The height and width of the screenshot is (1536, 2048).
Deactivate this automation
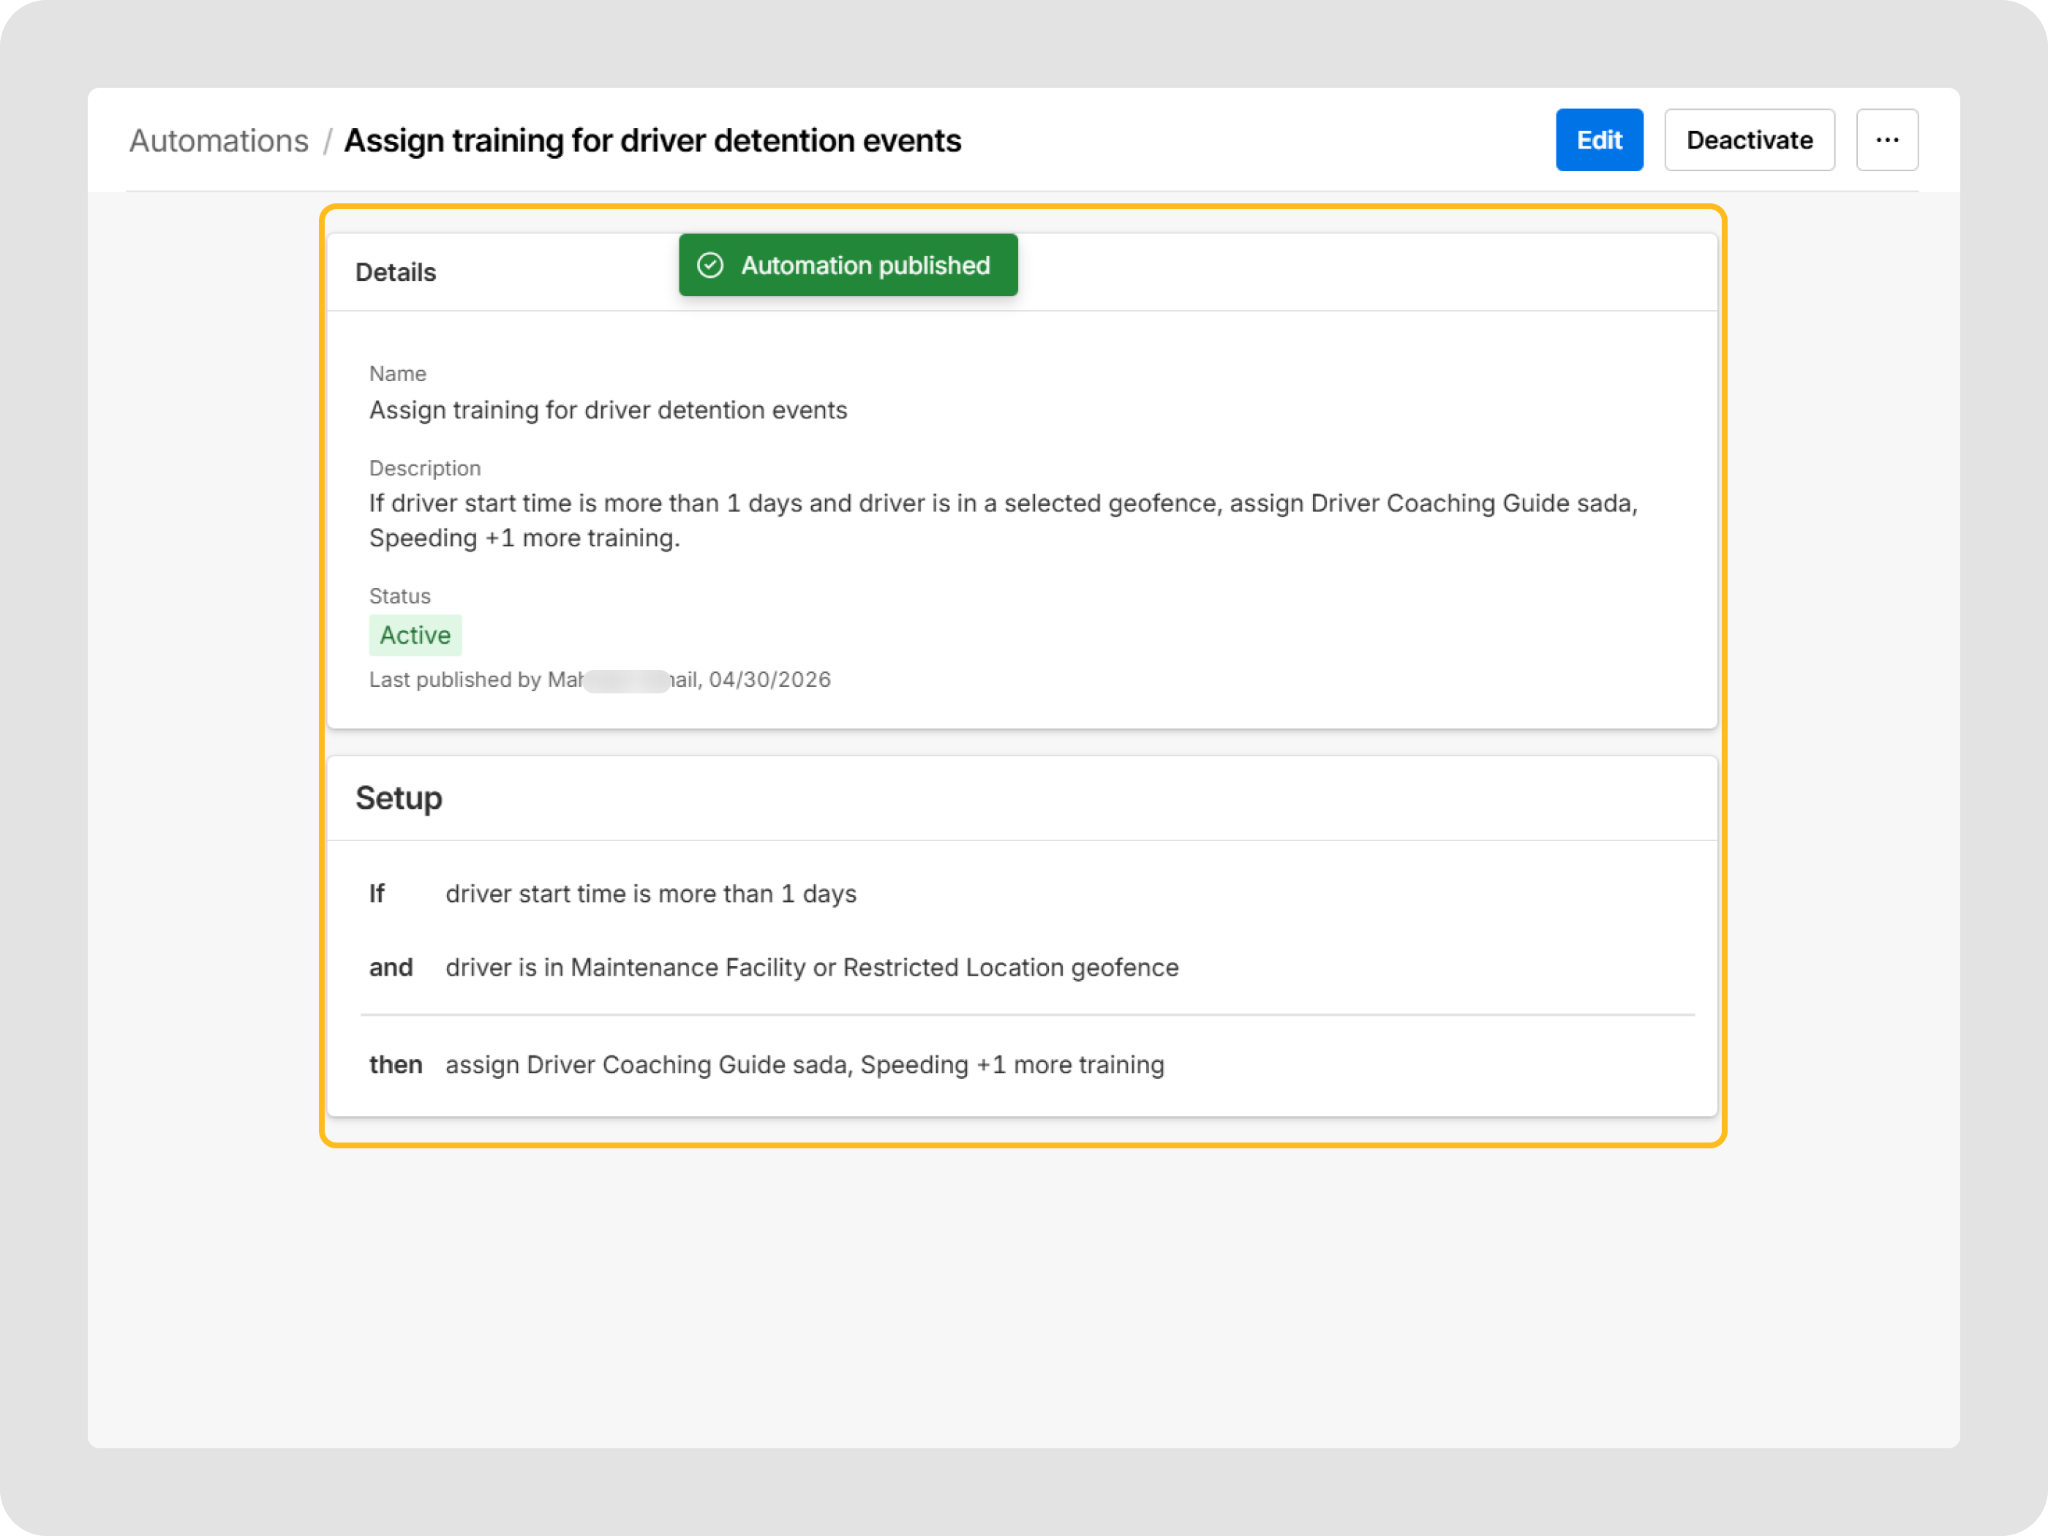click(1748, 140)
